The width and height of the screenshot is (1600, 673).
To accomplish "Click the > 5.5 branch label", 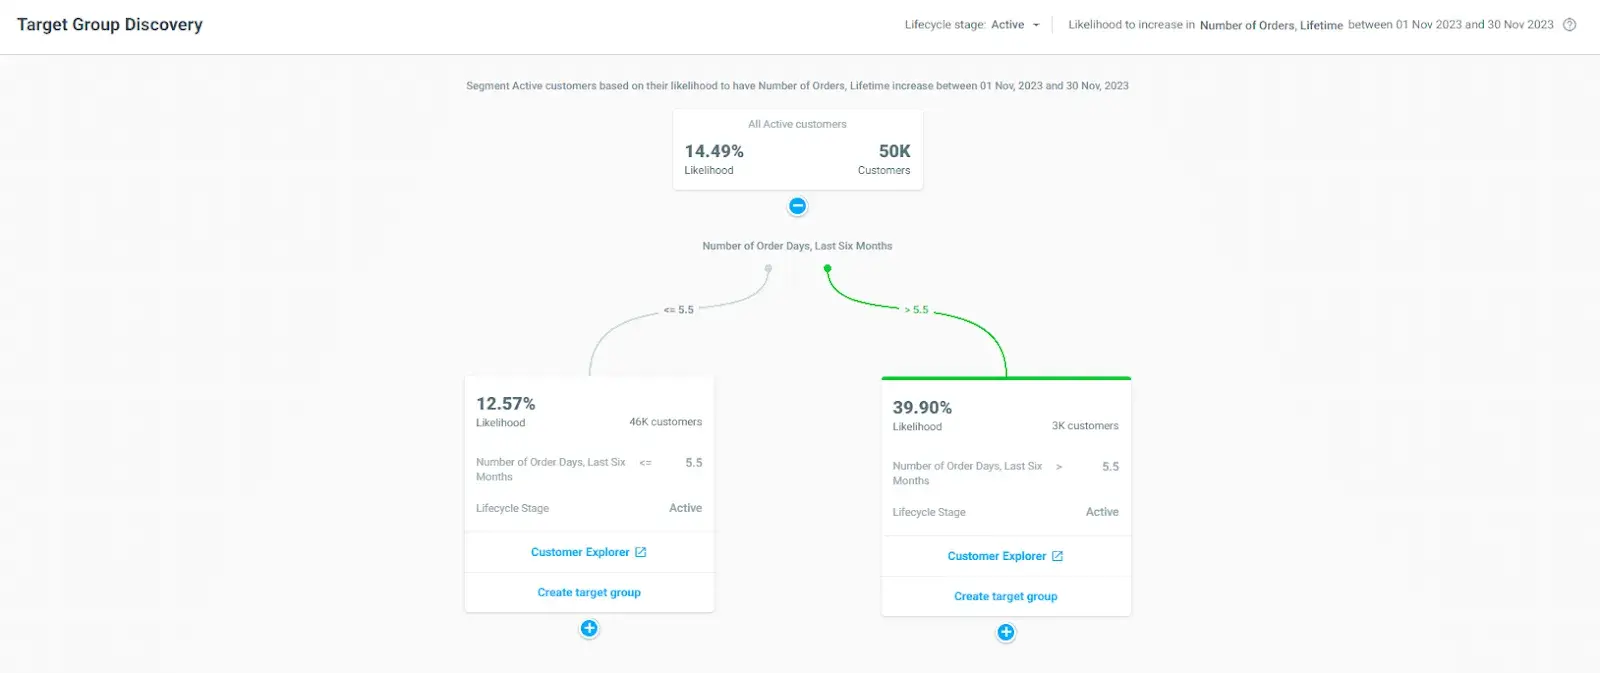I will pos(916,310).
